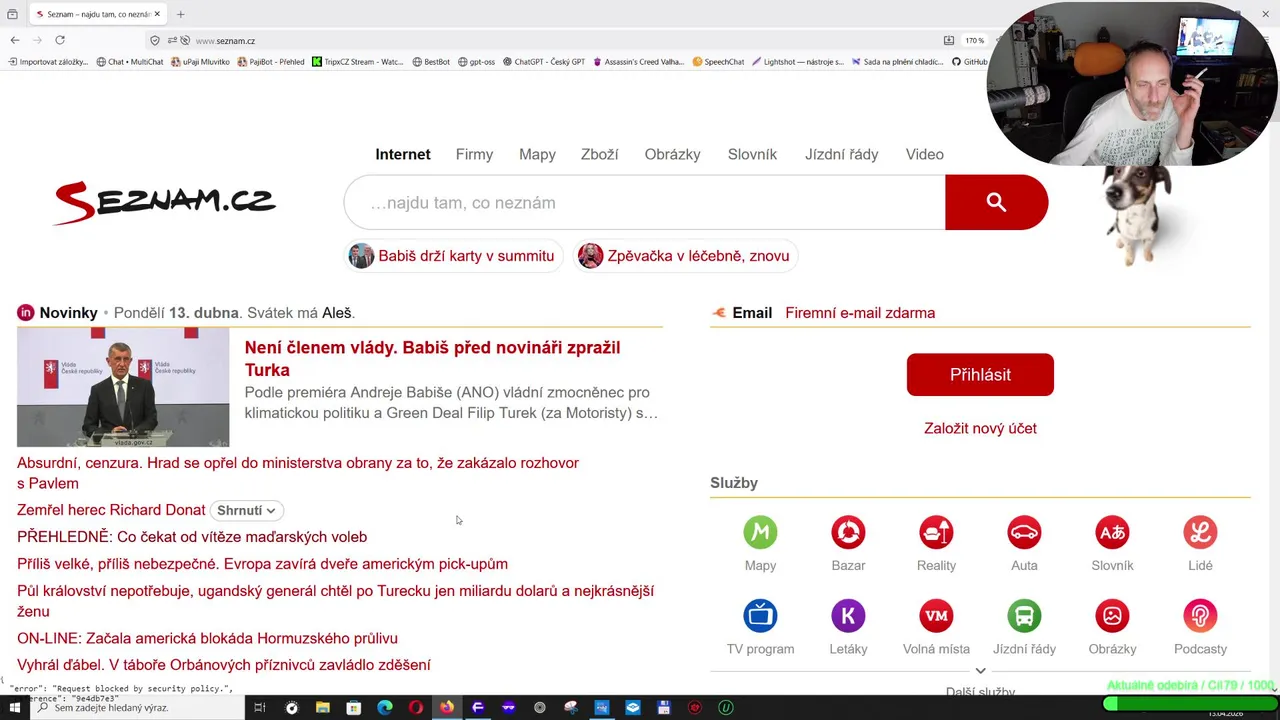Reload the page with the refresh icon

60,40
